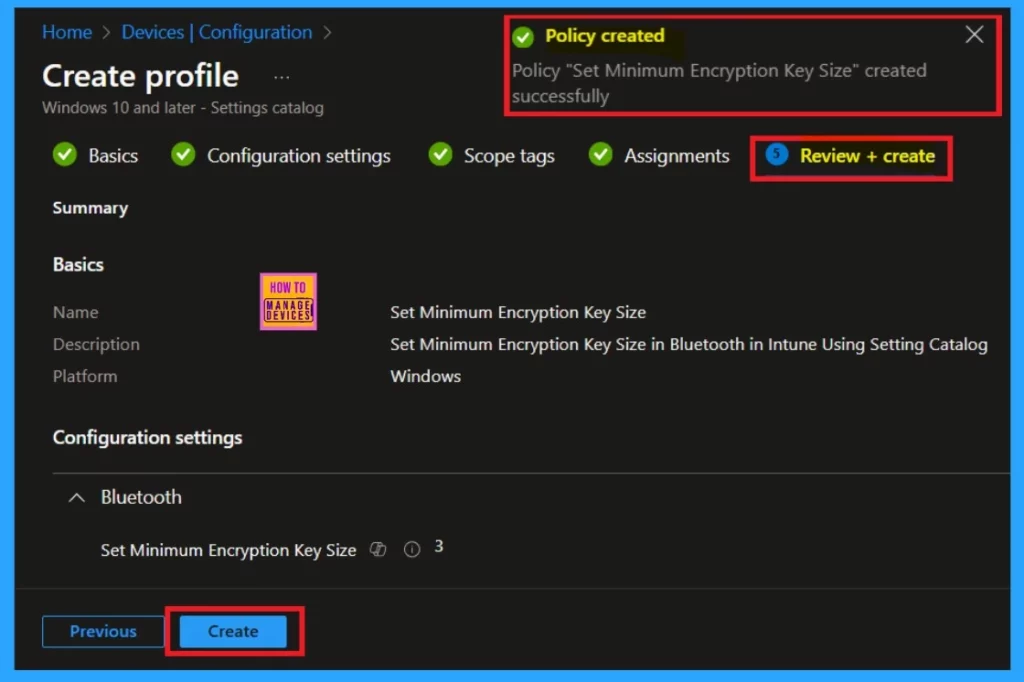Click the Assignments checkmark icon

point(600,155)
